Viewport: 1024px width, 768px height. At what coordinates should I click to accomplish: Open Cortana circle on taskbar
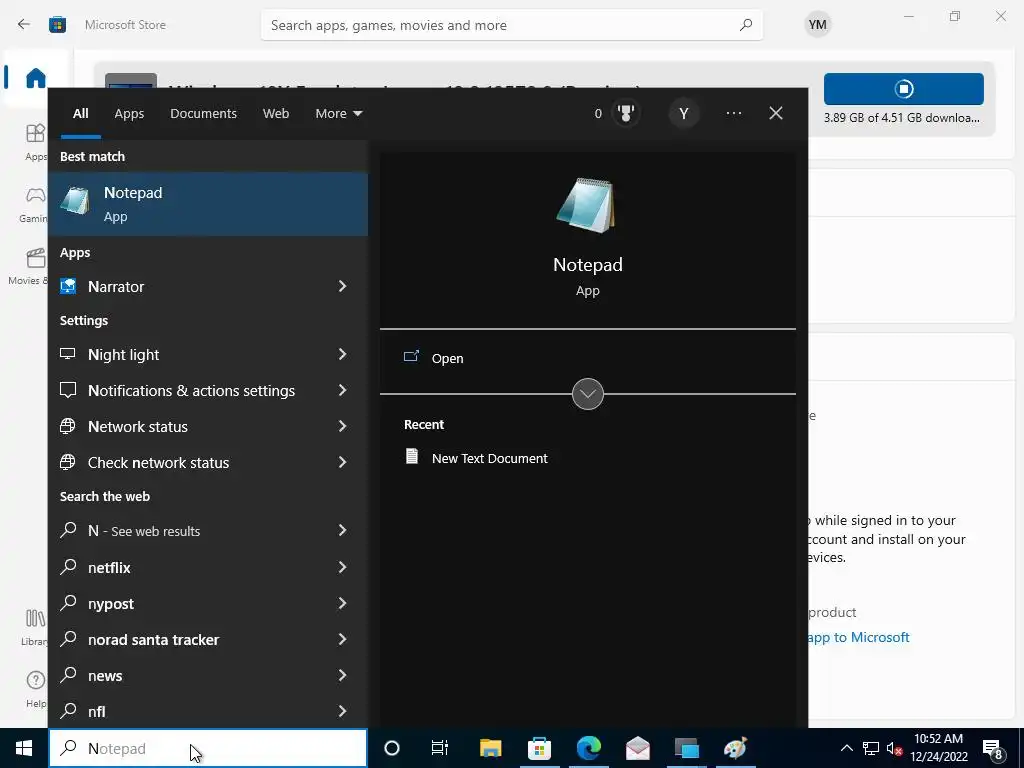click(x=392, y=748)
